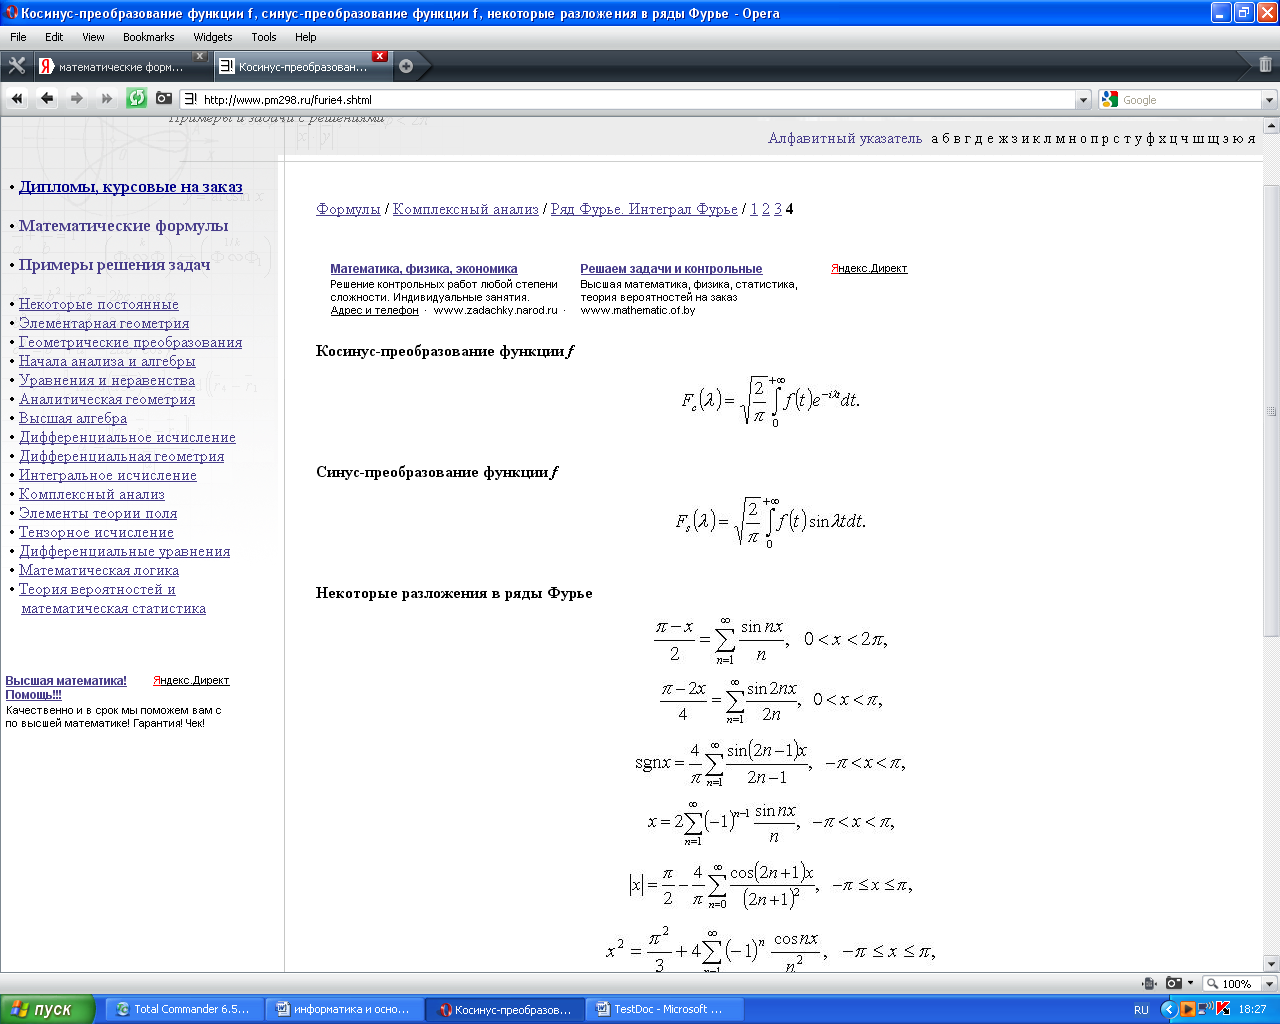Click the Адрес и телефон link

[375, 310]
